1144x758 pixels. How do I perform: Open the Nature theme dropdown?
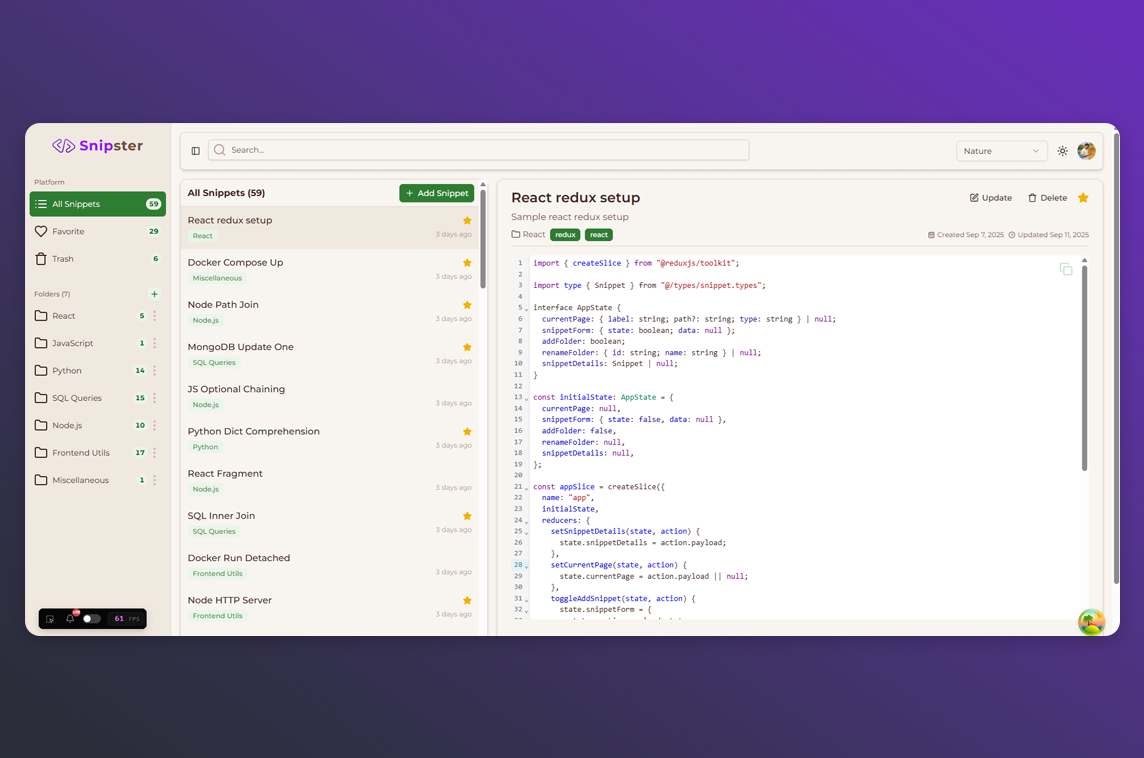coord(1001,151)
